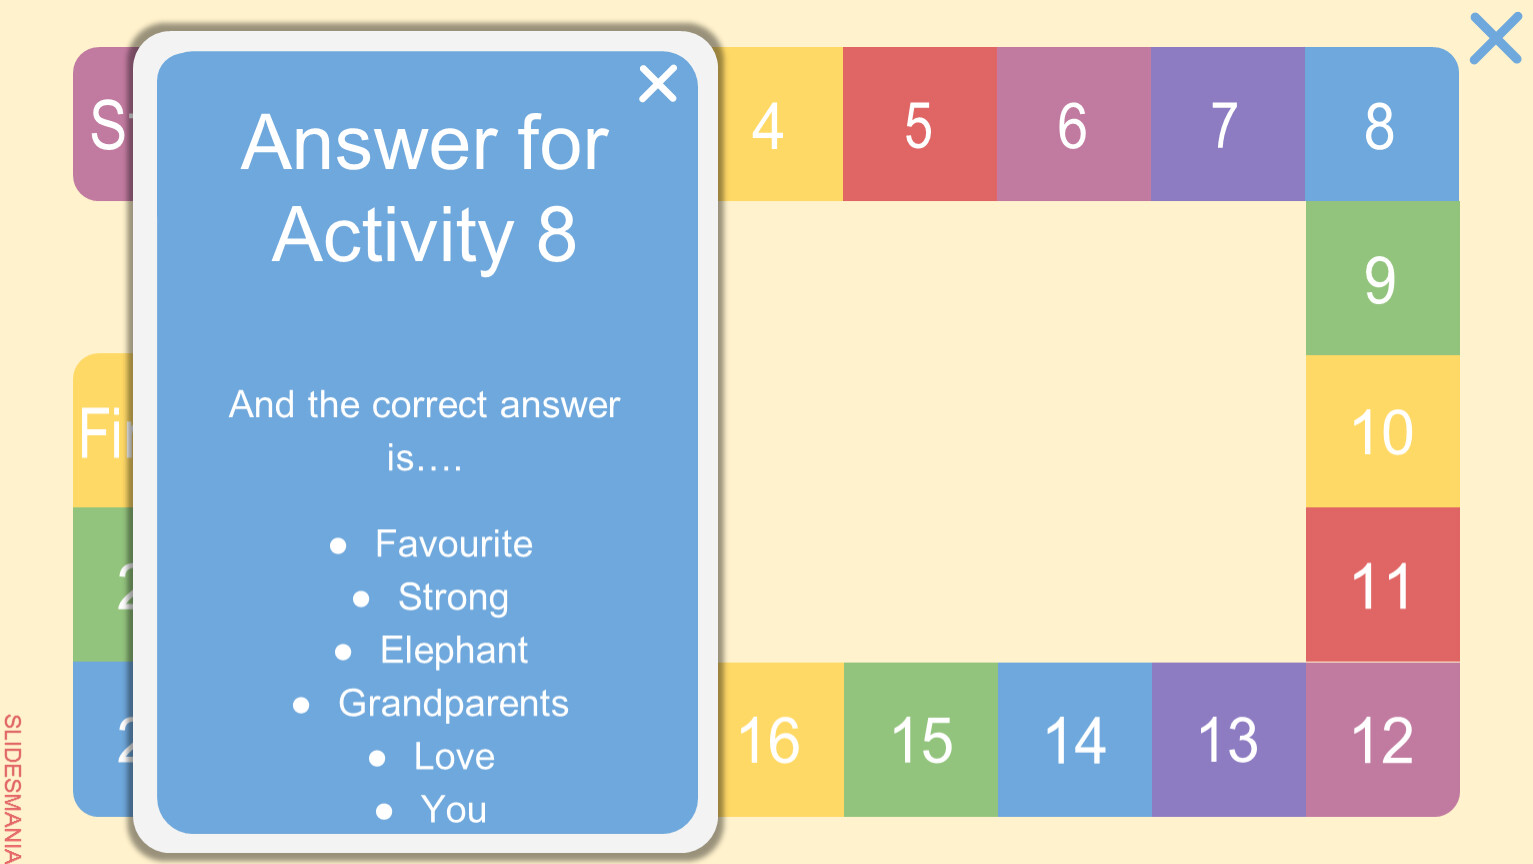
Task: Click the blue square numbered 14
Action: click(1074, 740)
